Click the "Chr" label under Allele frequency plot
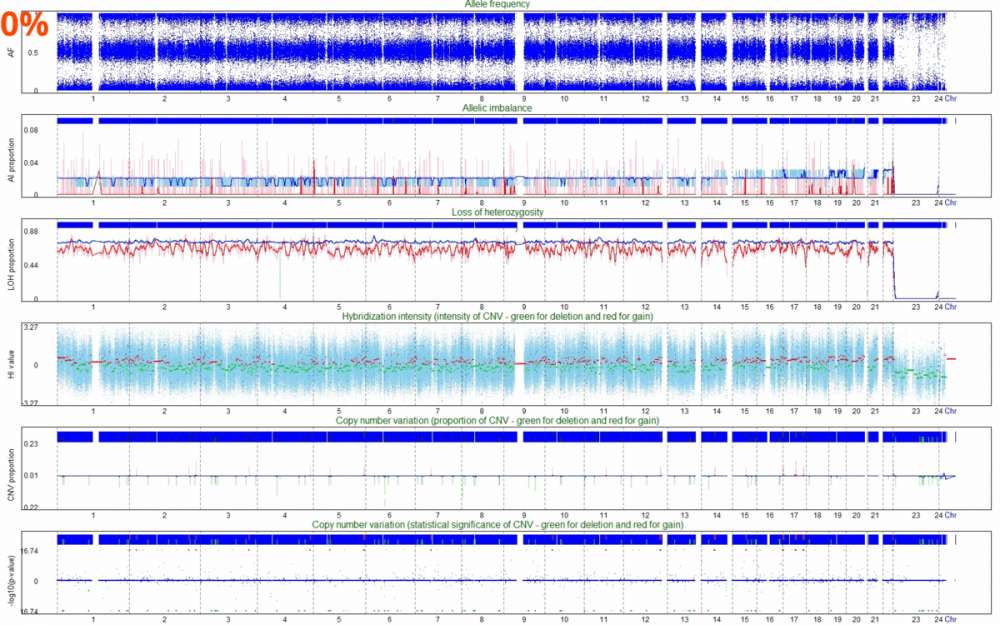The width and height of the screenshot is (1000, 625). 950,99
